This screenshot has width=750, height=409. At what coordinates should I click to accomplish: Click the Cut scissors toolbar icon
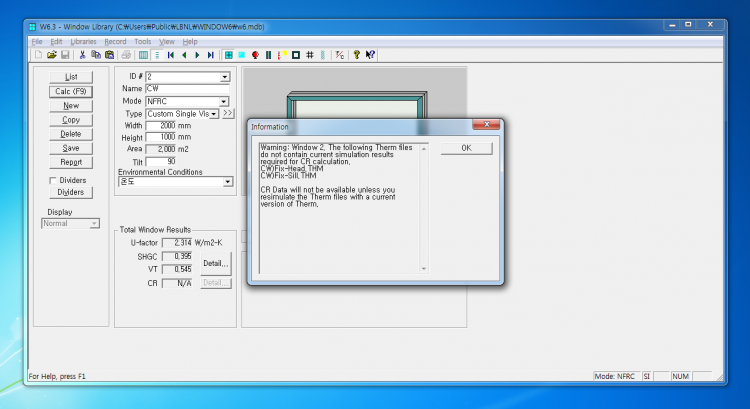point(82,55)
